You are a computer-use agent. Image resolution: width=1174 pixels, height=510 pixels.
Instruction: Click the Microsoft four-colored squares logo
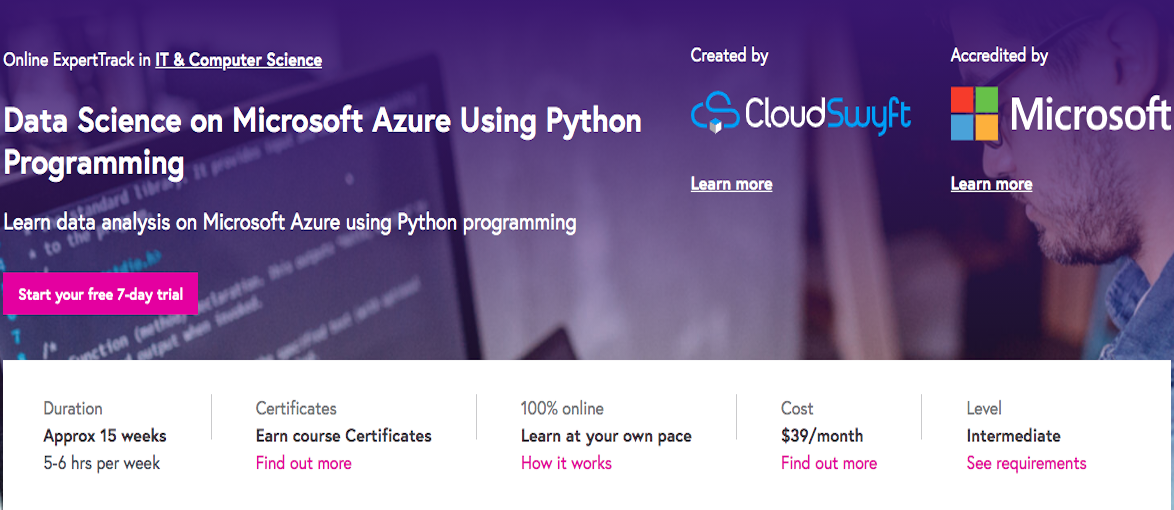pyautogui.click(x=974, y=113)
